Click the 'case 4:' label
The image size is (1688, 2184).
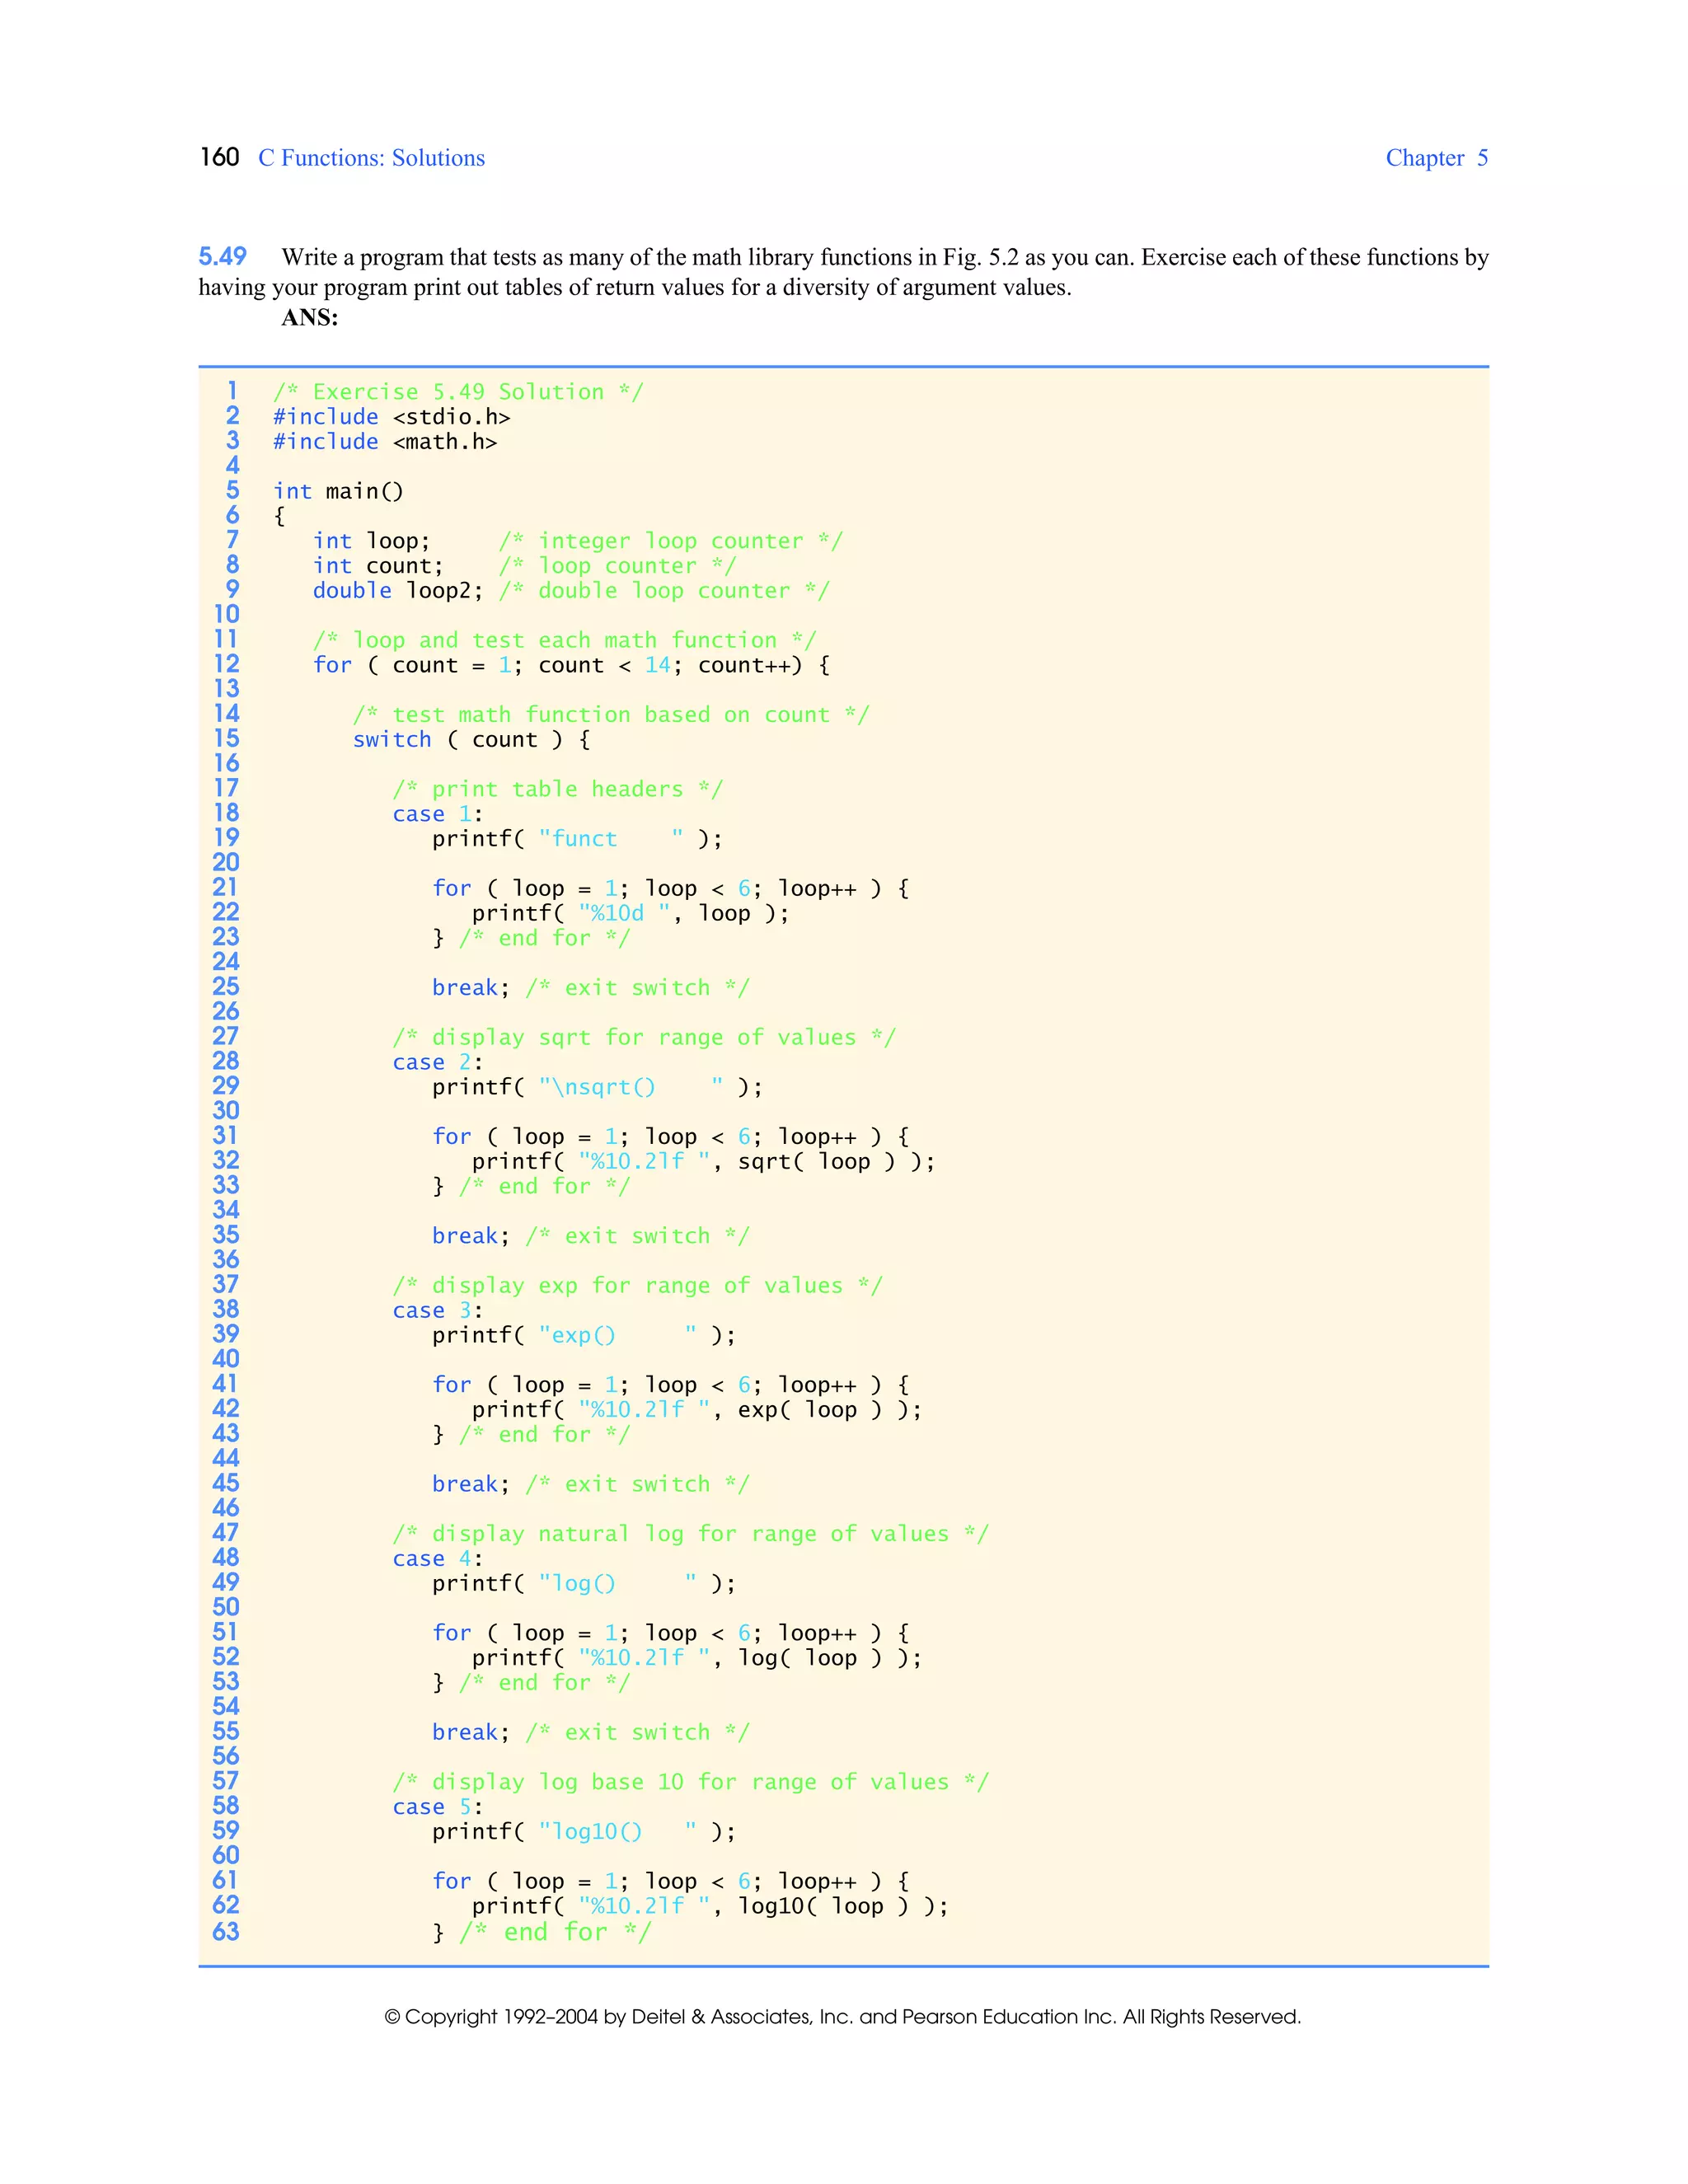click(x=438, y=1558)
